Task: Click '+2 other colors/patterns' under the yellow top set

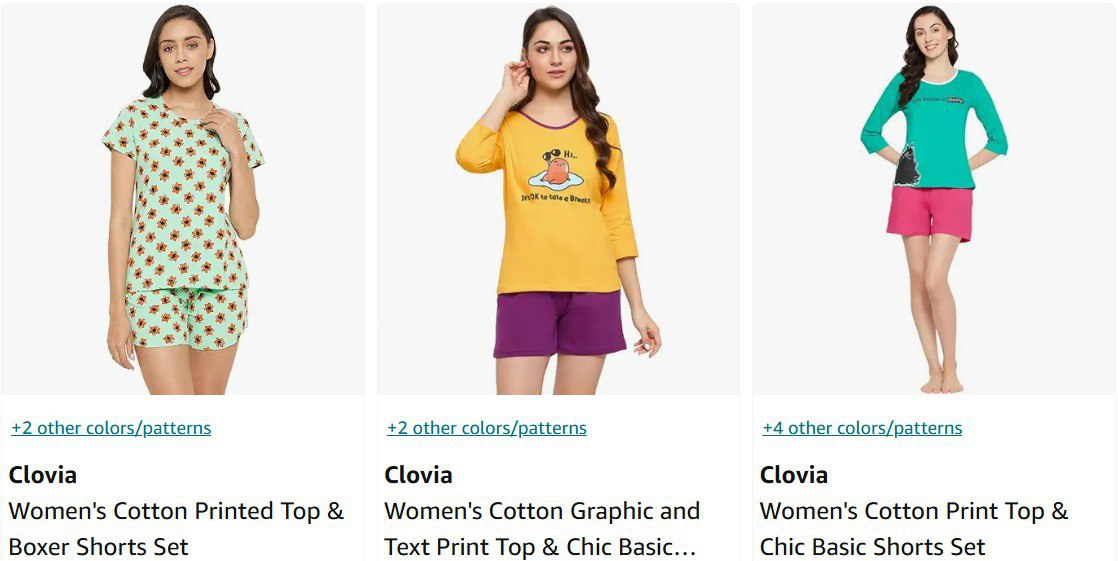Action: [x=487, y=428]
